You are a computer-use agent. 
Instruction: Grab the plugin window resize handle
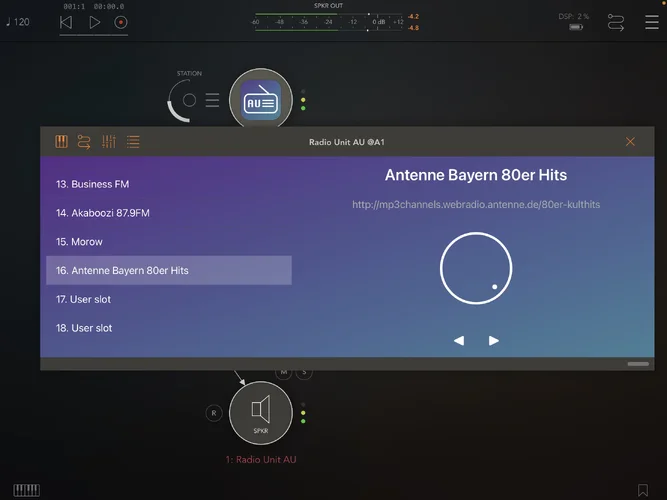(638, 364)
